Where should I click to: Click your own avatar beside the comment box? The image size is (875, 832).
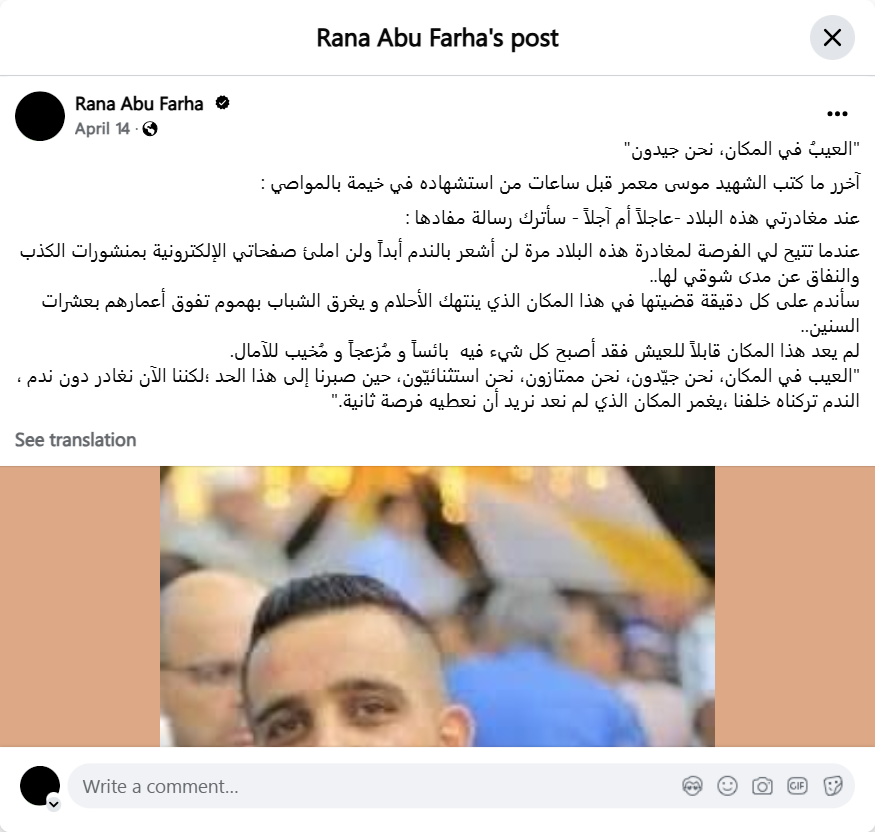click(40, 786)
